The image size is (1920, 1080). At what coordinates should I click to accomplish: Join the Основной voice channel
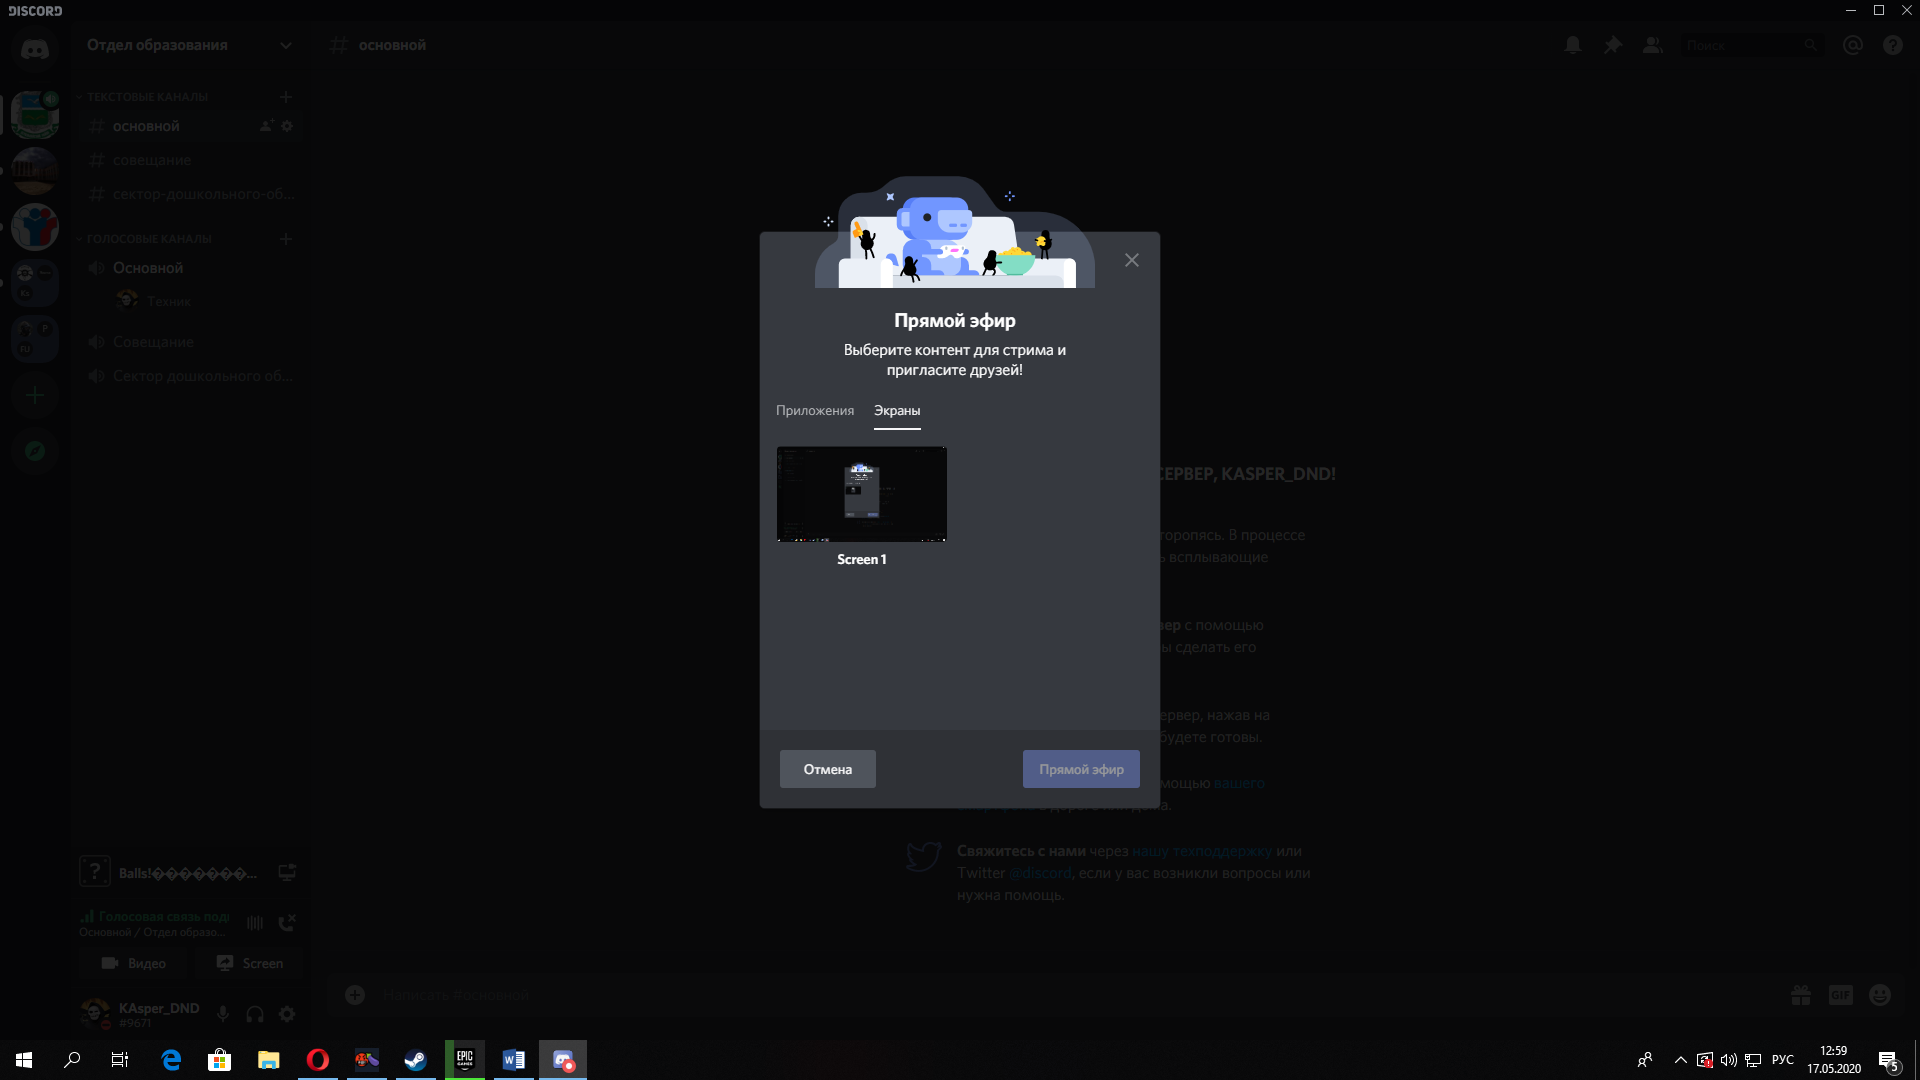point(190,268)
